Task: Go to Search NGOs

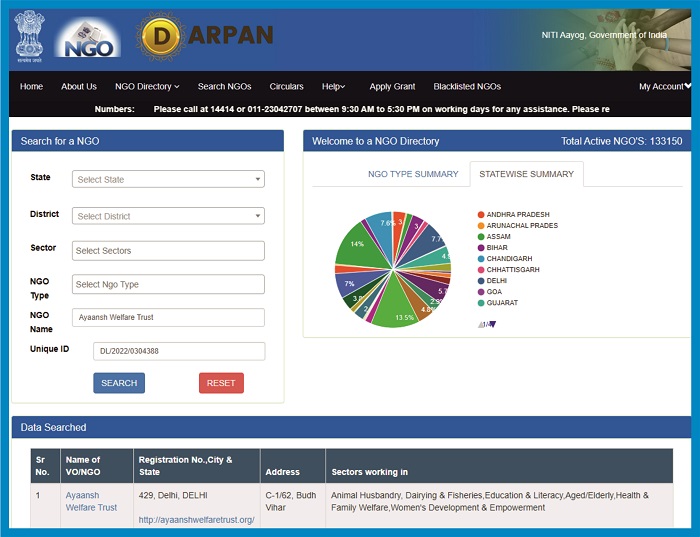Action: tap(225, 87)
